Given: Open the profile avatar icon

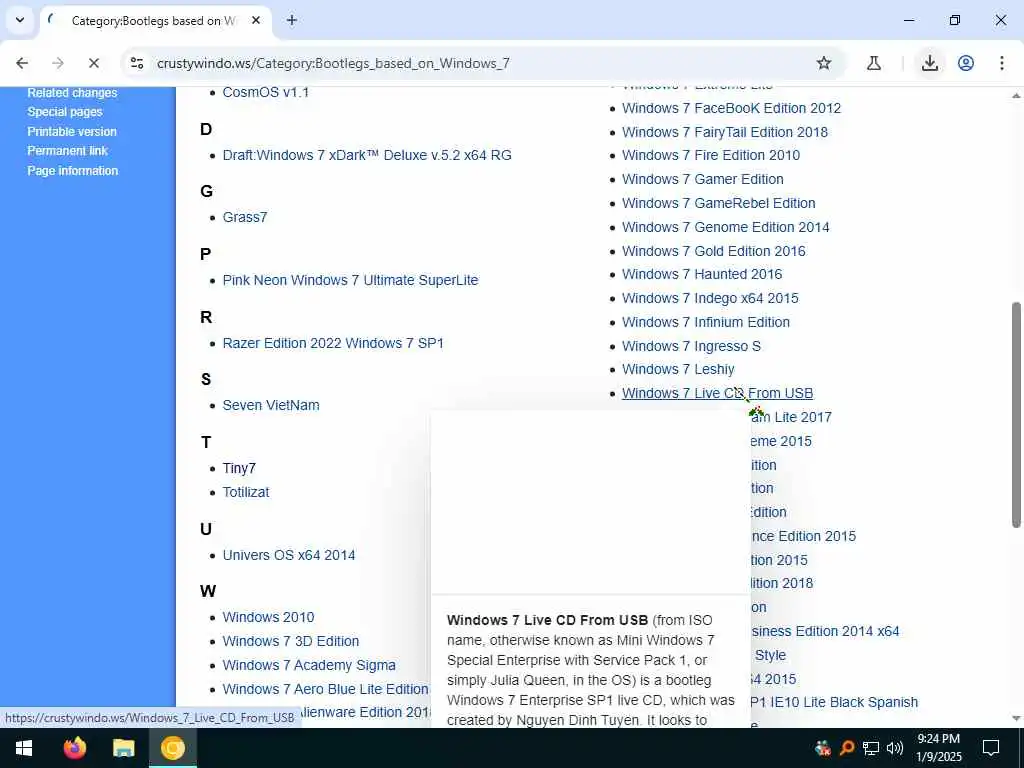Looking at the screenshot, I should point(966,63).
